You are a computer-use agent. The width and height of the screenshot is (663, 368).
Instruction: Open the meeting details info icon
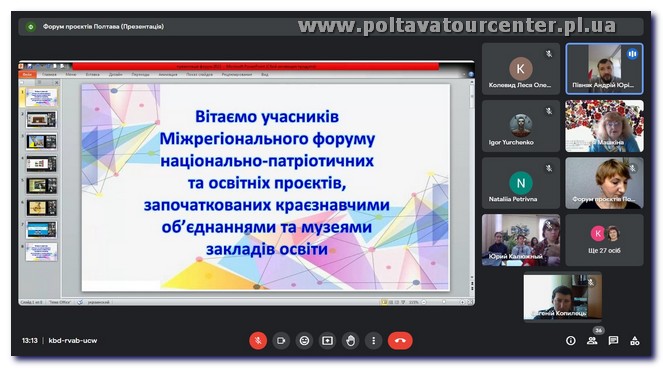coord(571,341)
